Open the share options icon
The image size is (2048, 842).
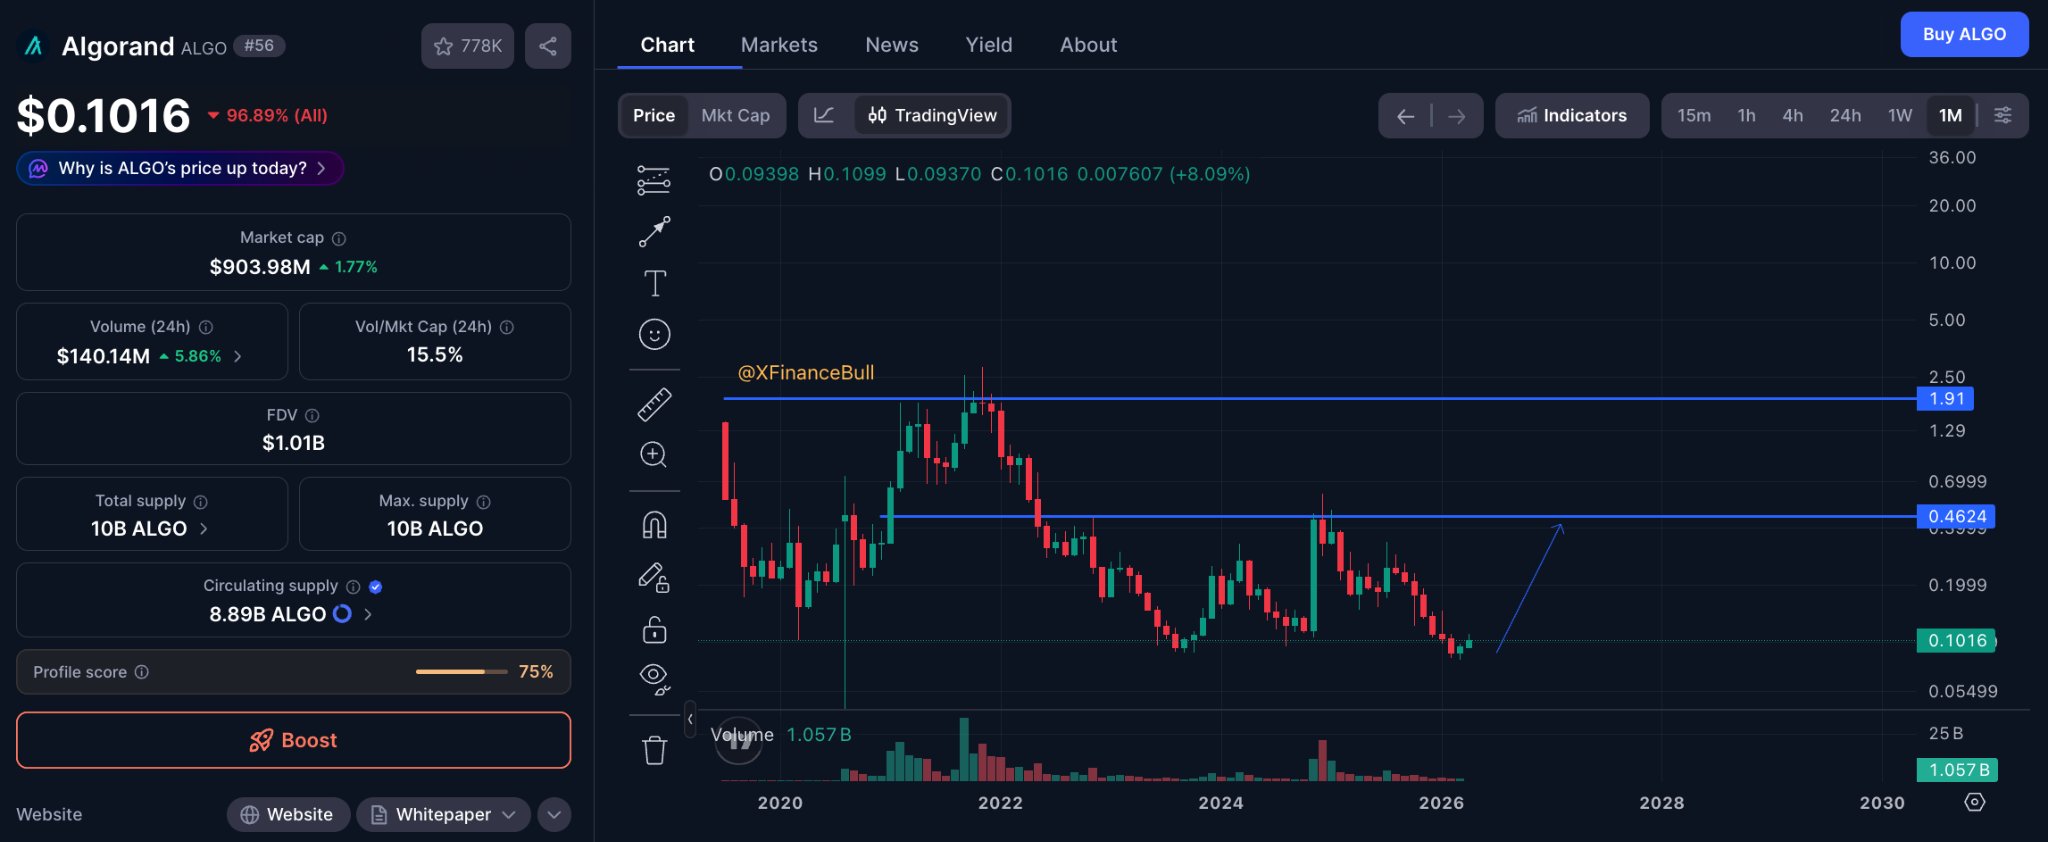coord(548,46)
